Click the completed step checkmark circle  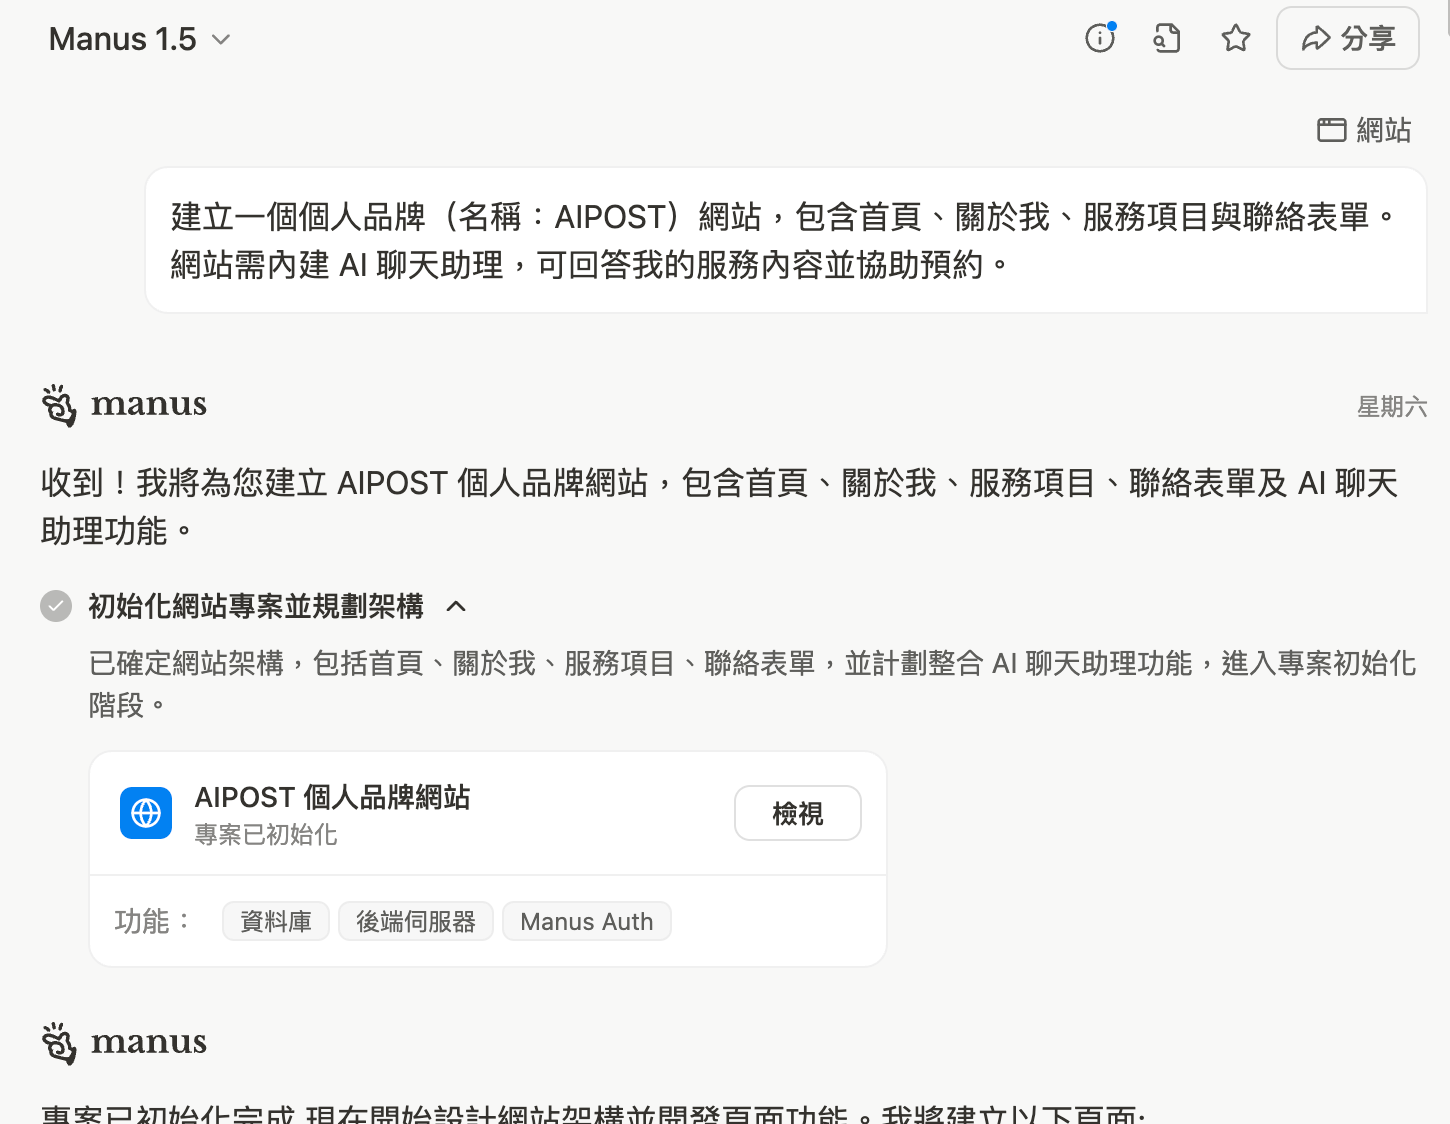[x=56, y=606]
